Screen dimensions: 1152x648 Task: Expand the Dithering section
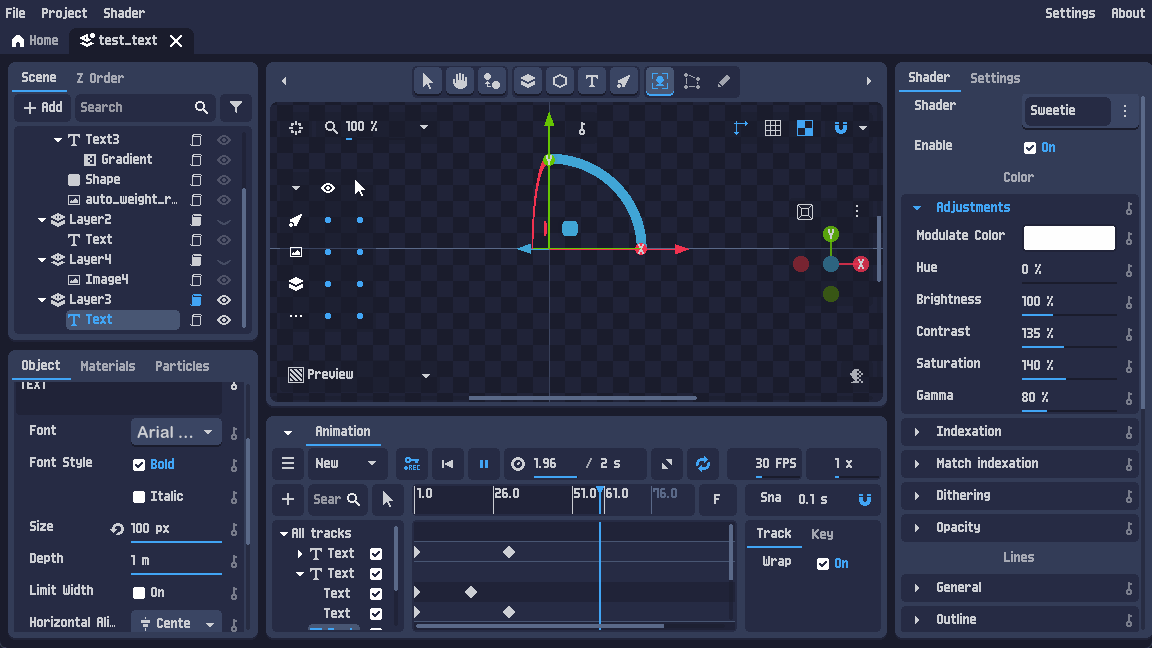(917, 496)
